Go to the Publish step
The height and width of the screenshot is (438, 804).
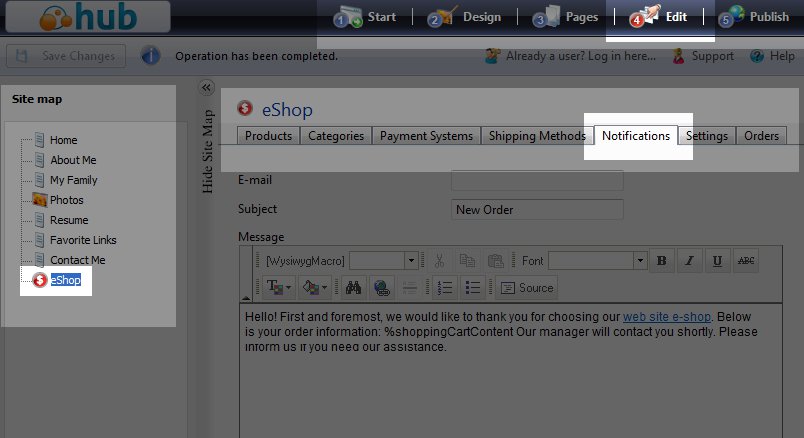point(754,17)
